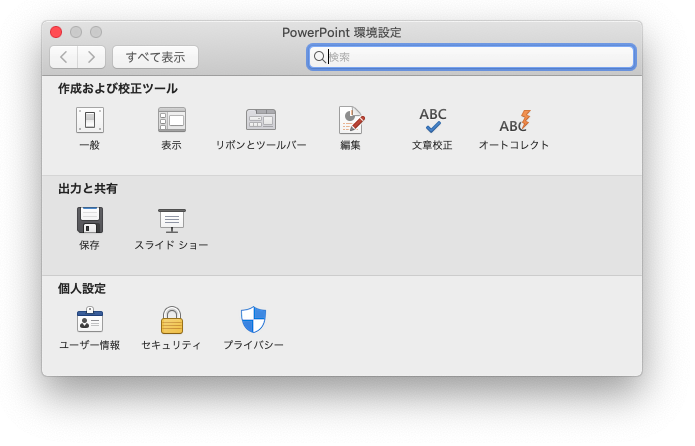This screenshot has height=446, width=695.
Task: Open the スライド ショー preferences icon
Action: click(172, 220)
